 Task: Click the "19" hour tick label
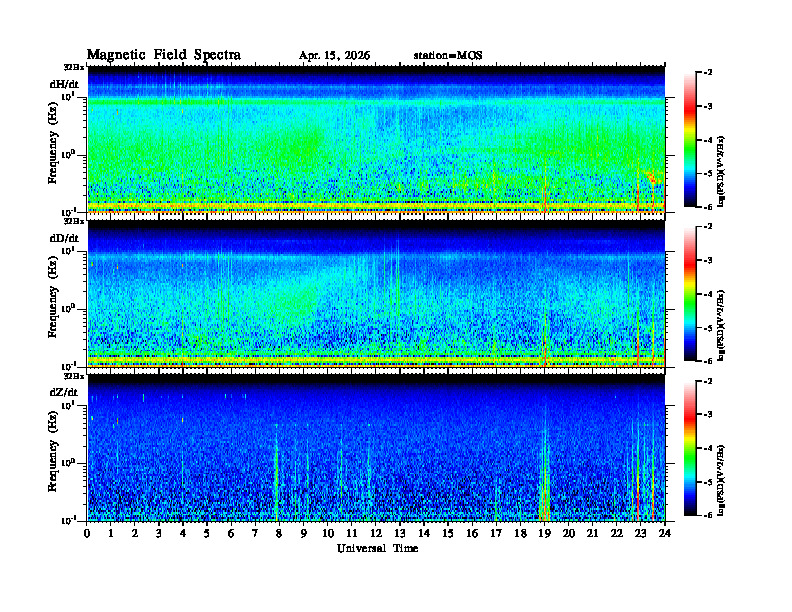[x=544, y=533]
